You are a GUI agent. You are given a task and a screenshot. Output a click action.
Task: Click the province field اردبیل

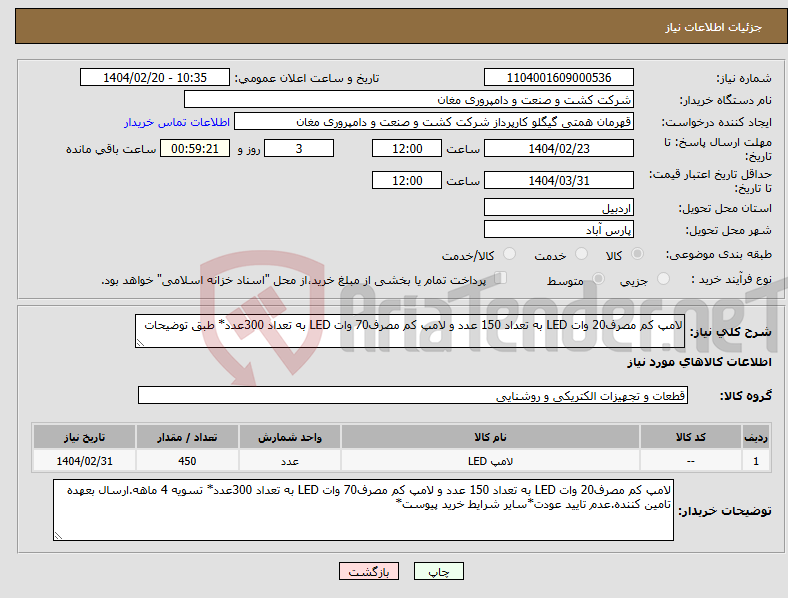click(558, 208)
